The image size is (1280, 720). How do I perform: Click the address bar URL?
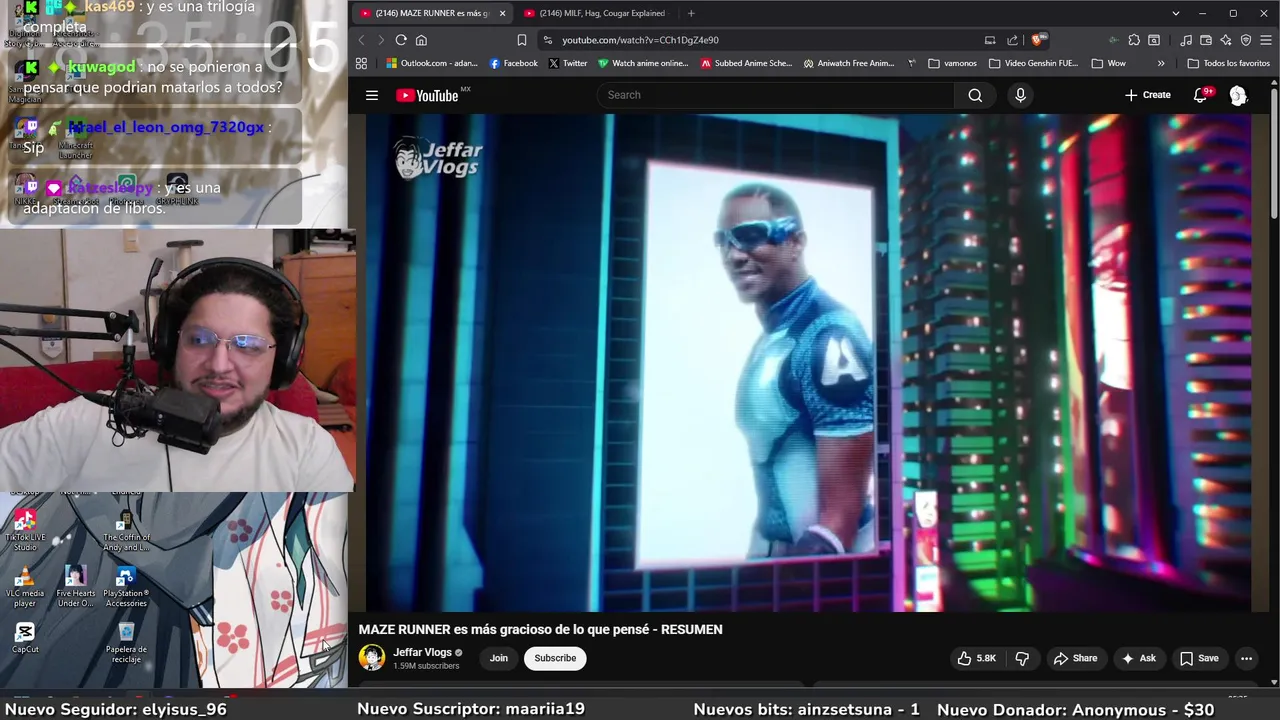point(640,40)
